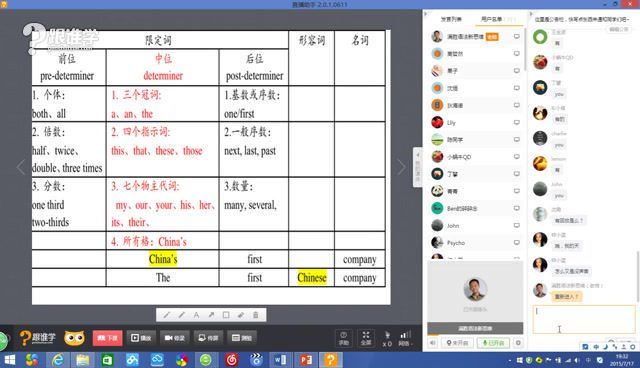This screenshot has width=640, height=368.
Task: Open PowerPoint from the taskbar
Action: click(x=306, y=360)
